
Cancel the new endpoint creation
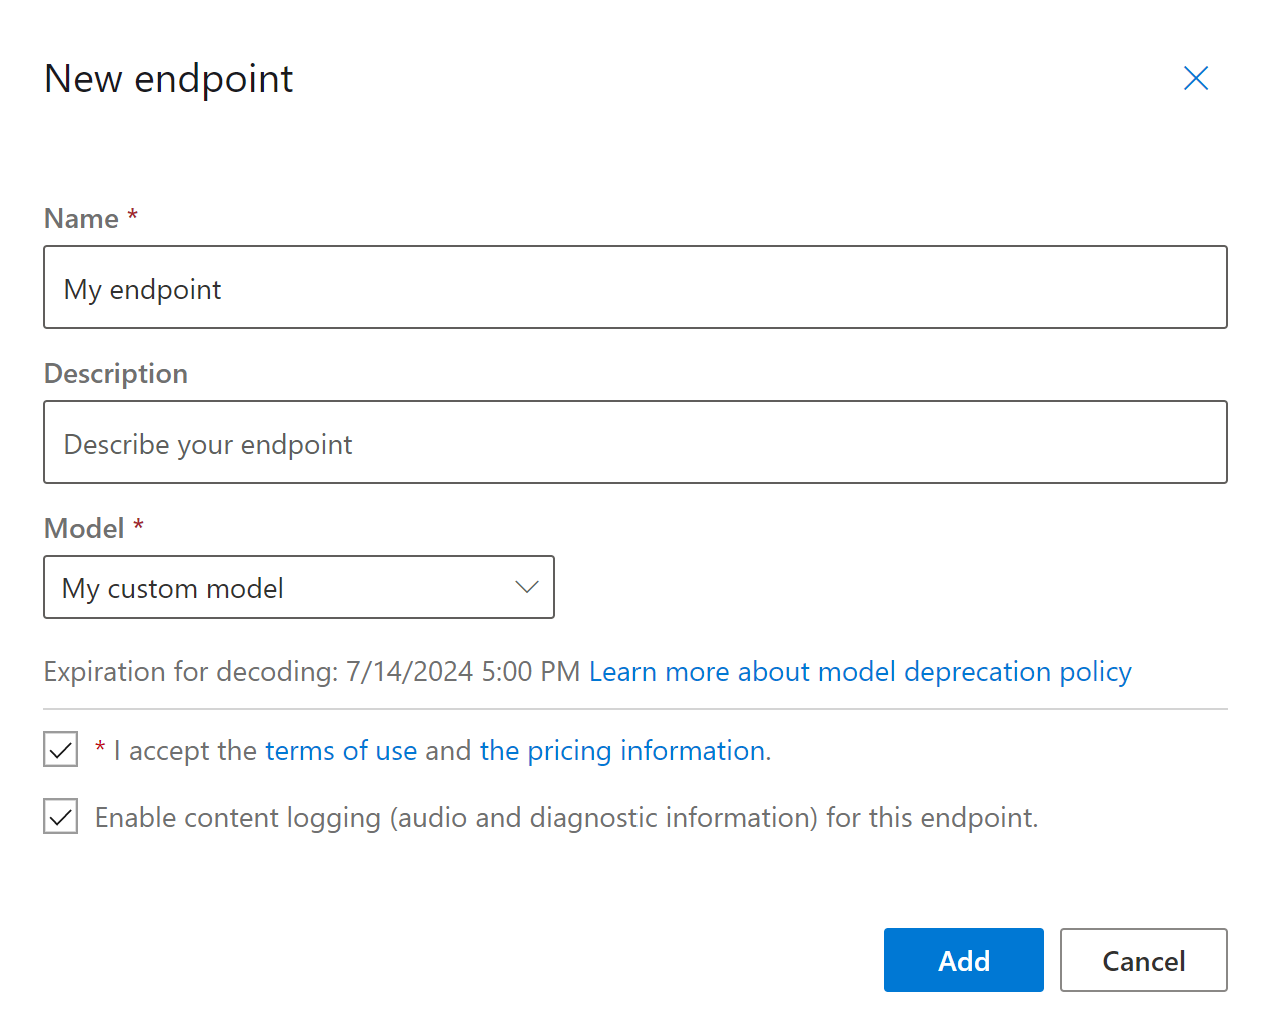coord(1143,960)
